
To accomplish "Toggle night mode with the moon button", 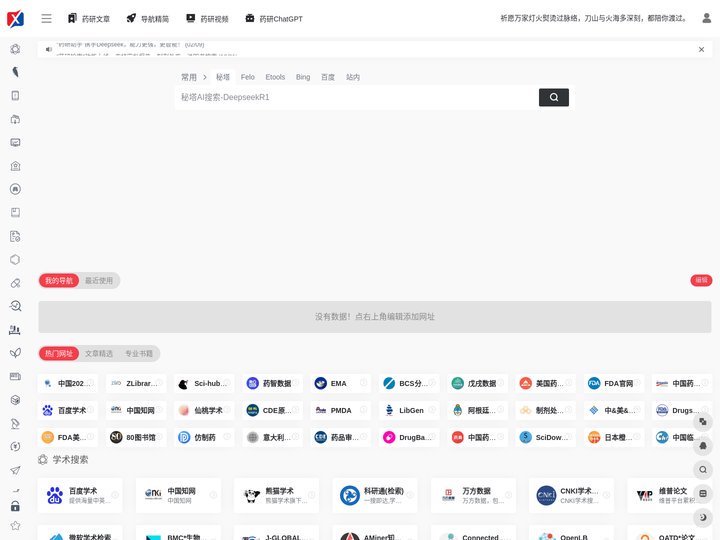I will (703, 518).
